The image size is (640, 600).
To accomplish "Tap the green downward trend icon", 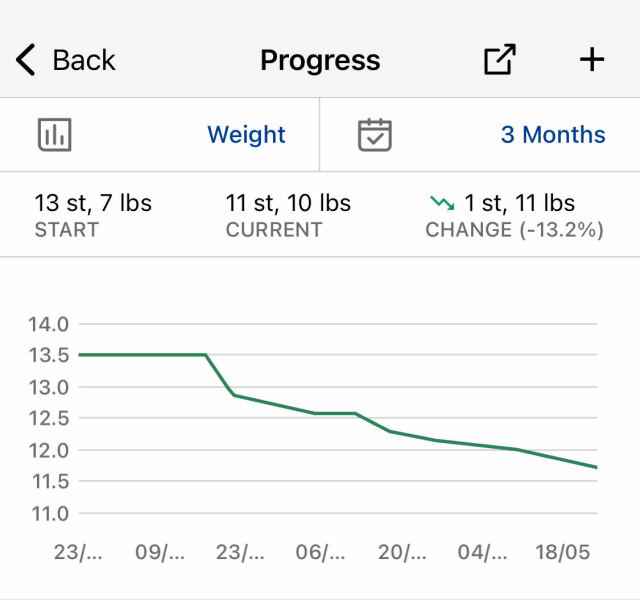I will coord(442,204).
